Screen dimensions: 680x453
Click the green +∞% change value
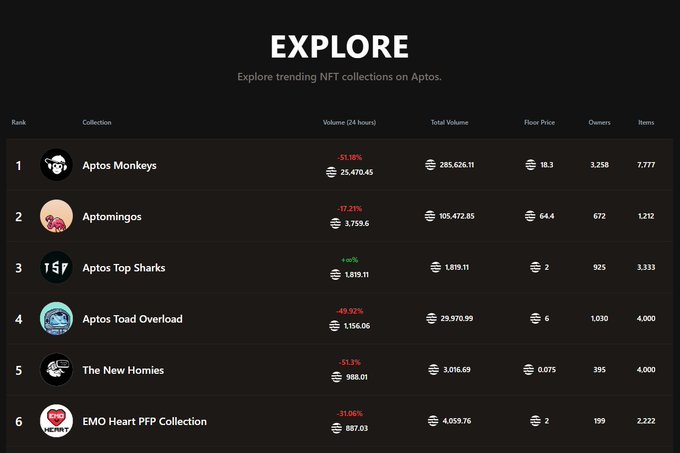click(350, 260)
